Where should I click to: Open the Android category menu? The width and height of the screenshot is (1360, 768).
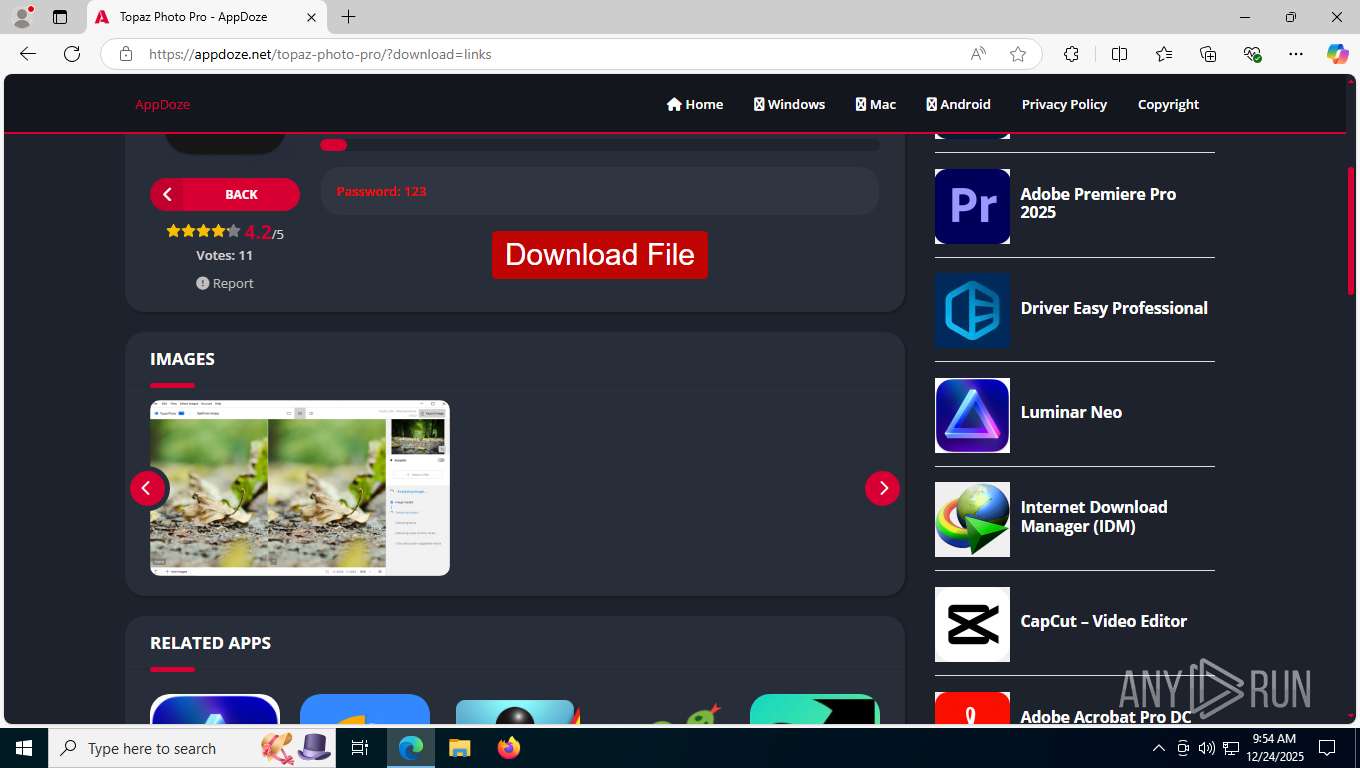pyautogui.click(x=959, y=104)
